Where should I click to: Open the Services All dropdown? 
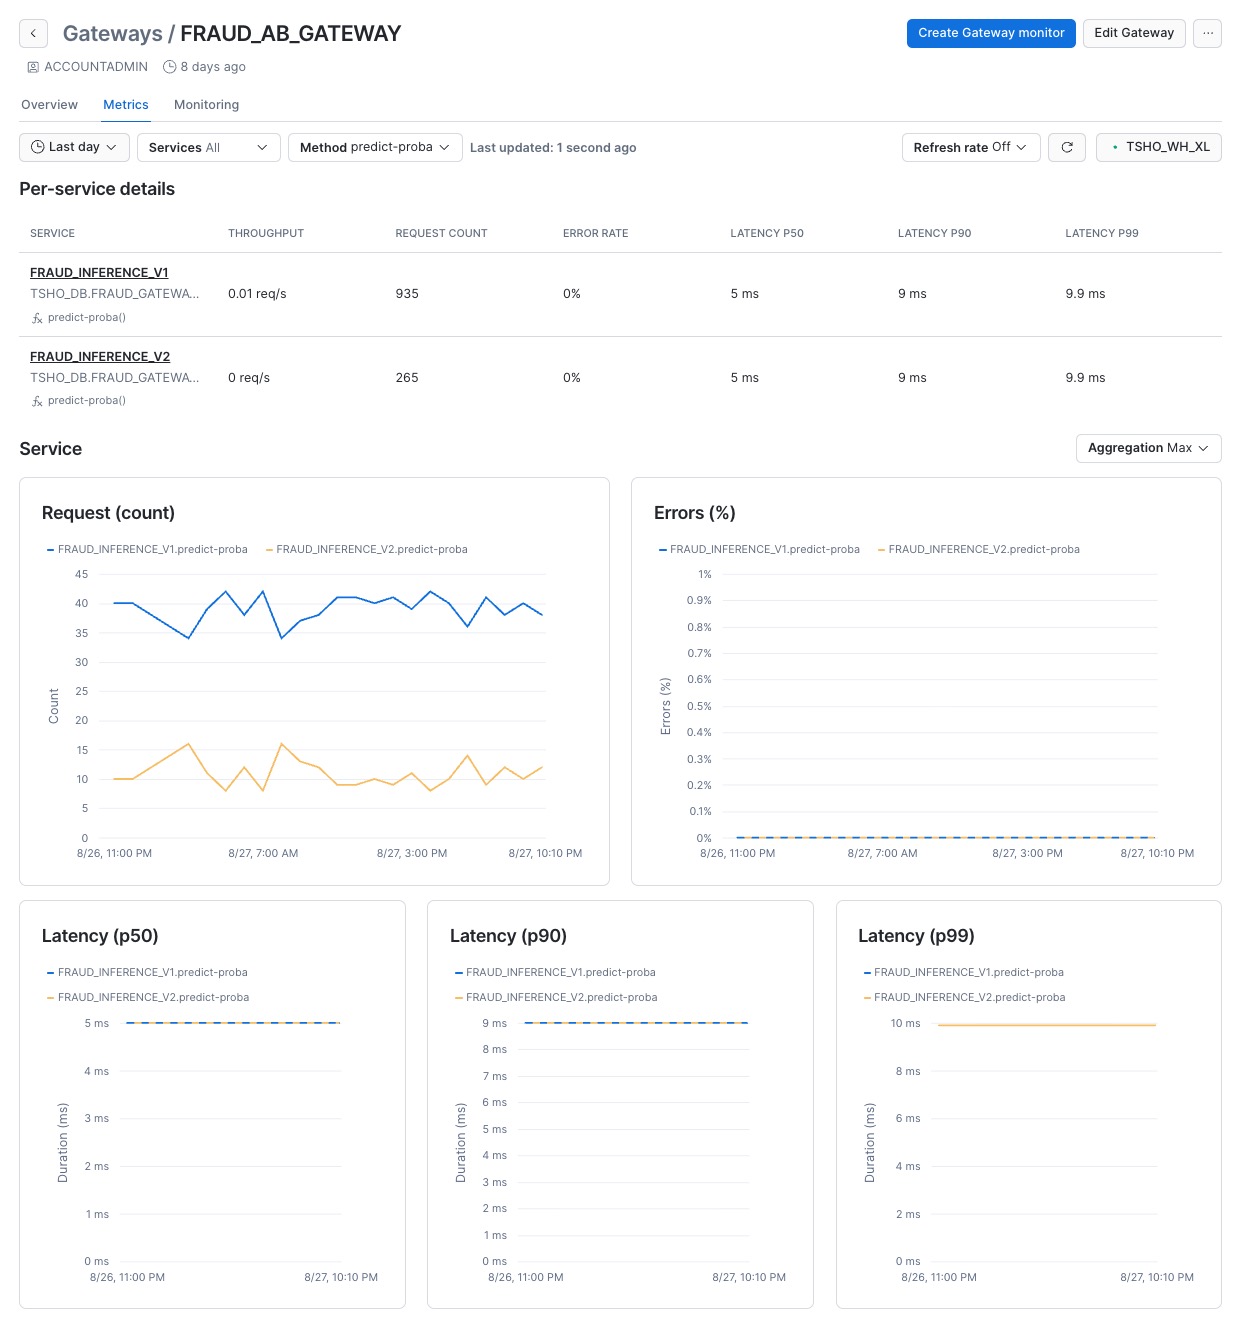(208, 147)
